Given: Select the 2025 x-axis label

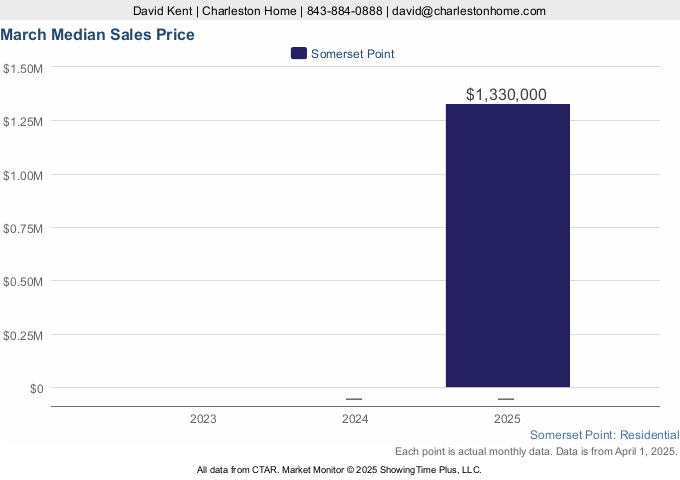Looking at the screenshot, I should tap(507, 419).
